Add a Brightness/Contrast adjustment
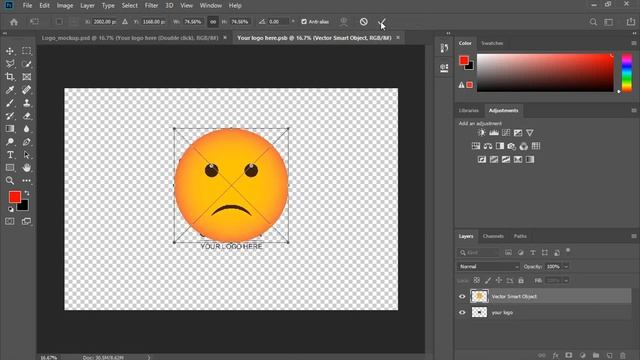 (482, 133)
